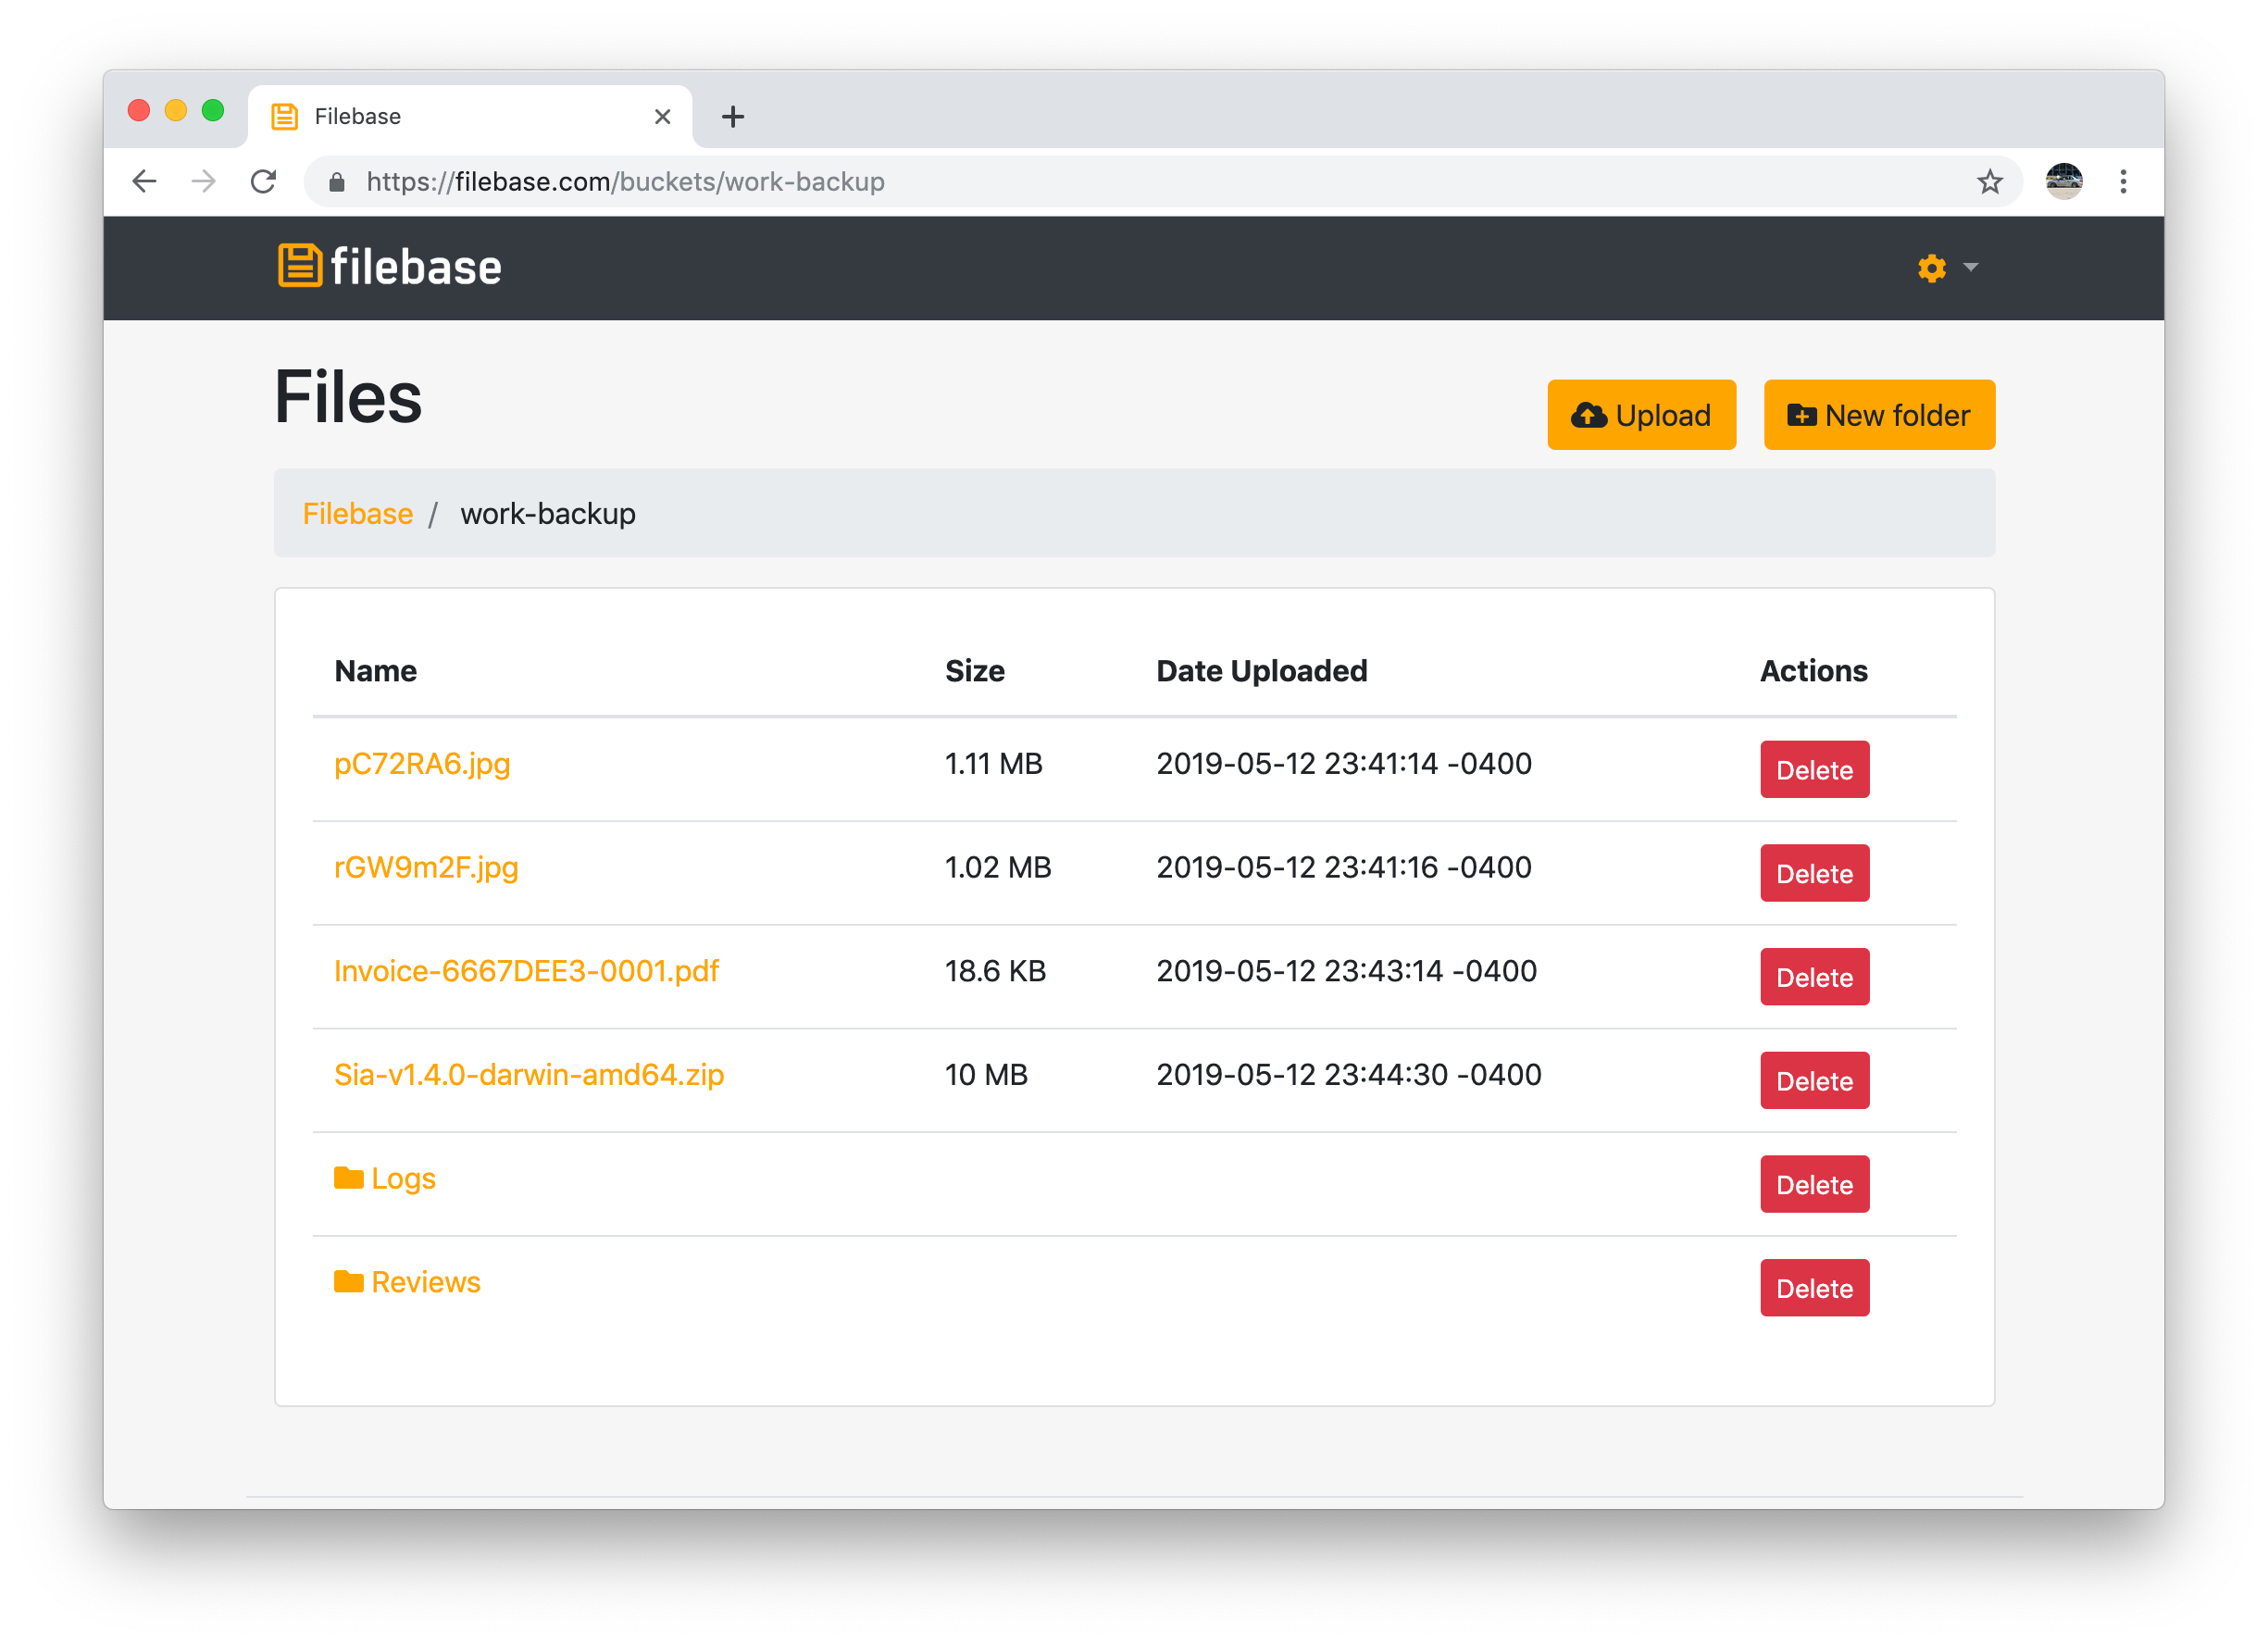Click the back navigation arrow
The width and height of the screenshot is (2268, 1646).
(x=144, y=181)
